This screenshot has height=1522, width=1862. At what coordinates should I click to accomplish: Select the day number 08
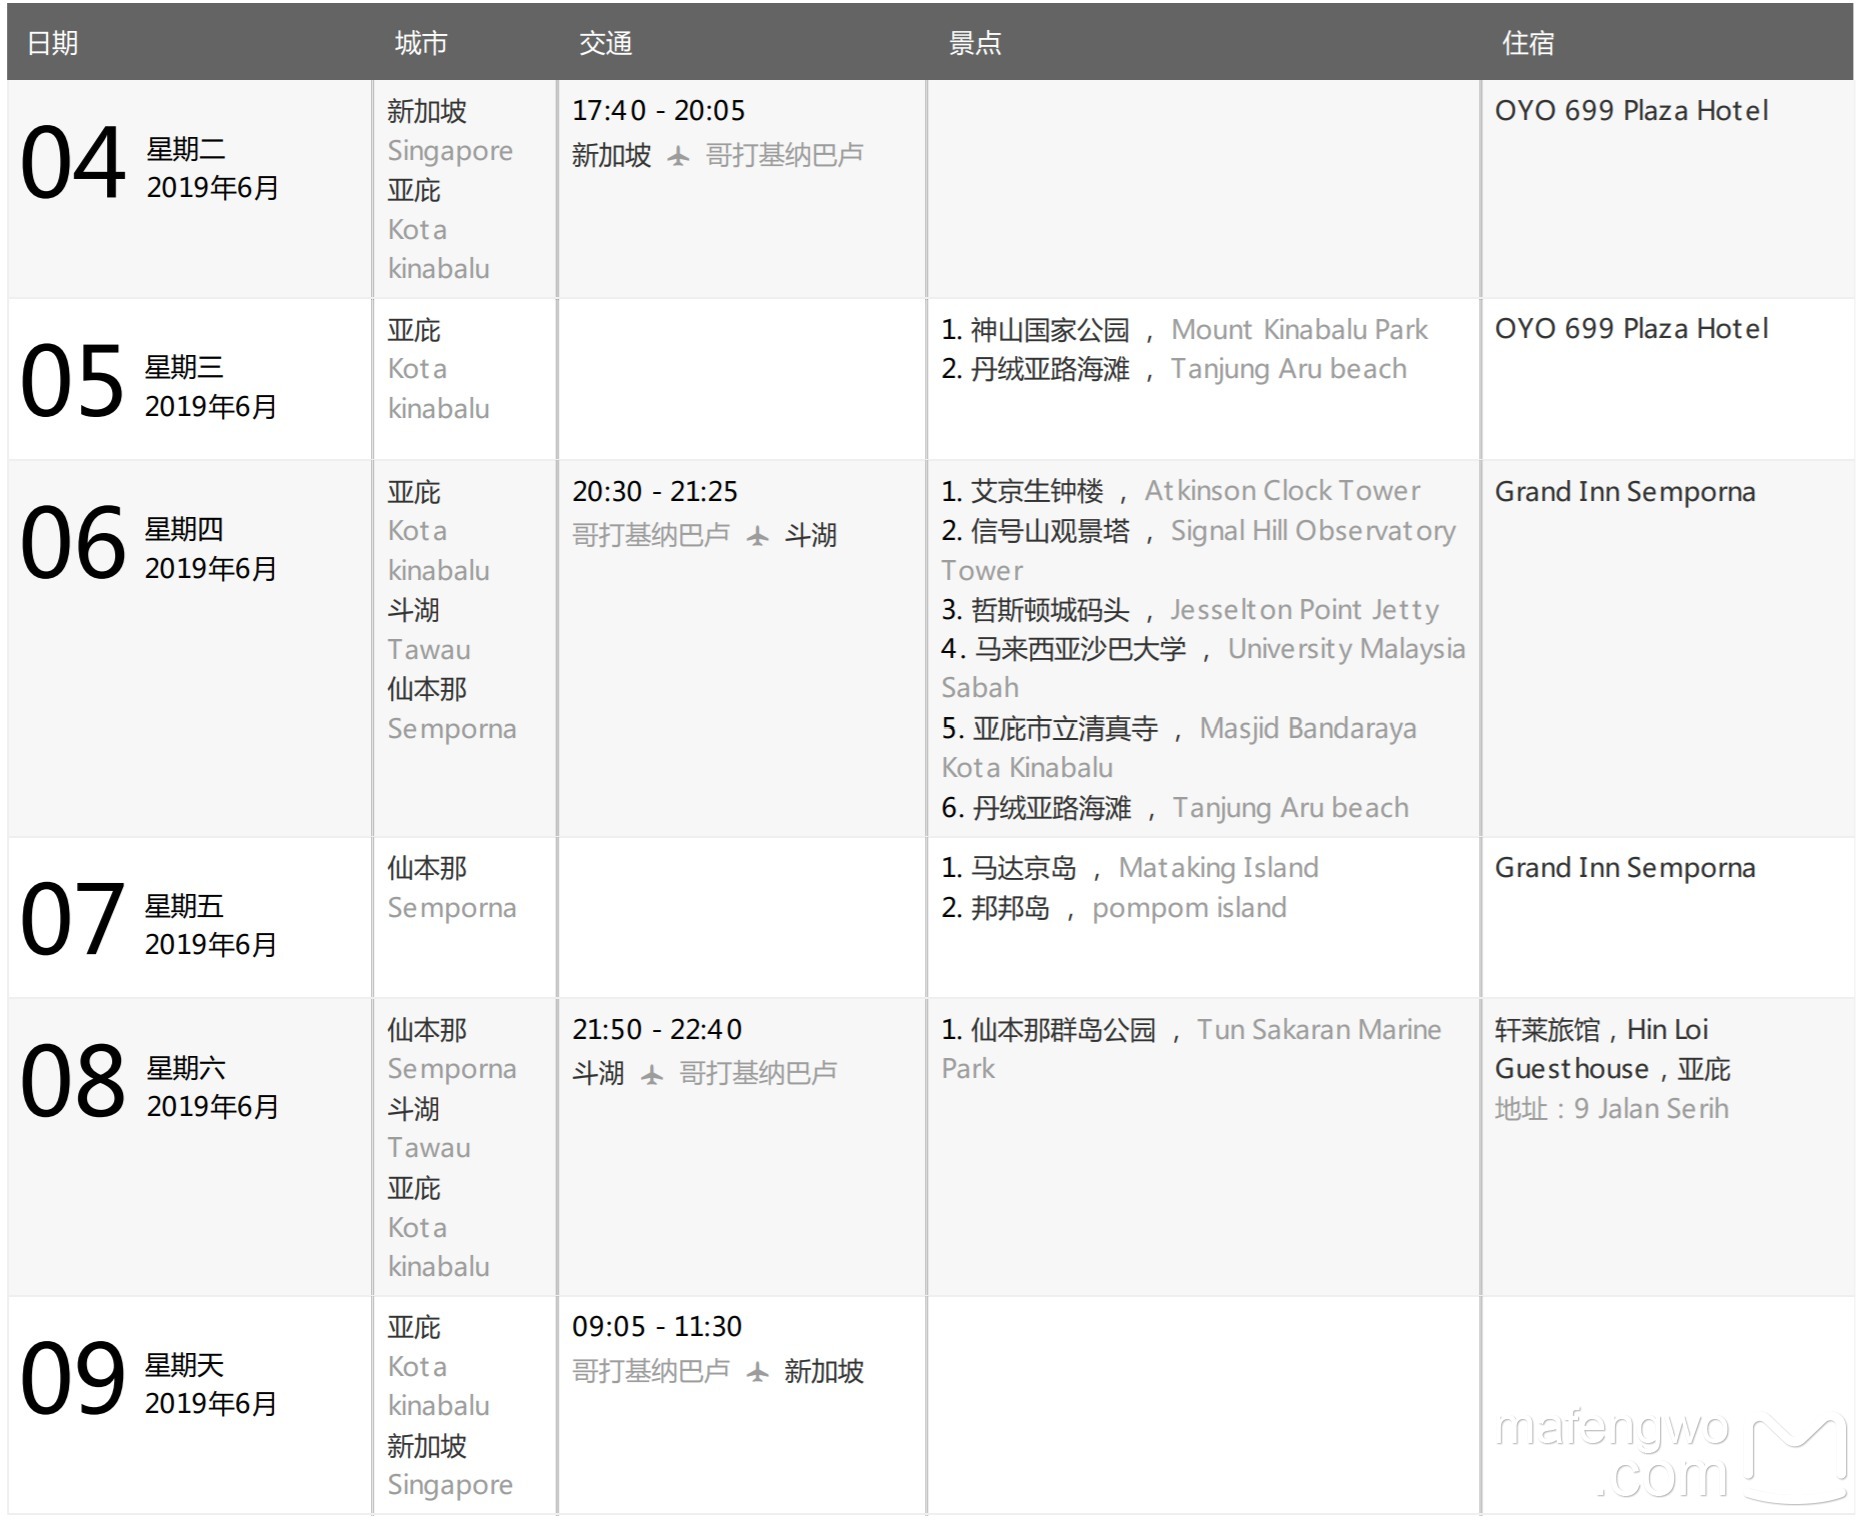click(73, 1081)
